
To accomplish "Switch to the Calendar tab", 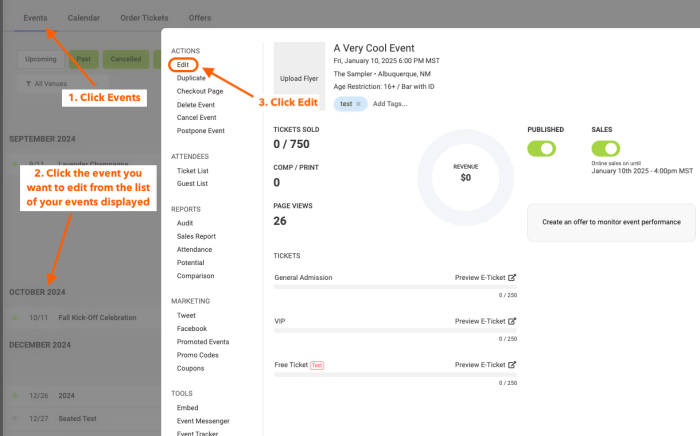I will click(83, 18).
